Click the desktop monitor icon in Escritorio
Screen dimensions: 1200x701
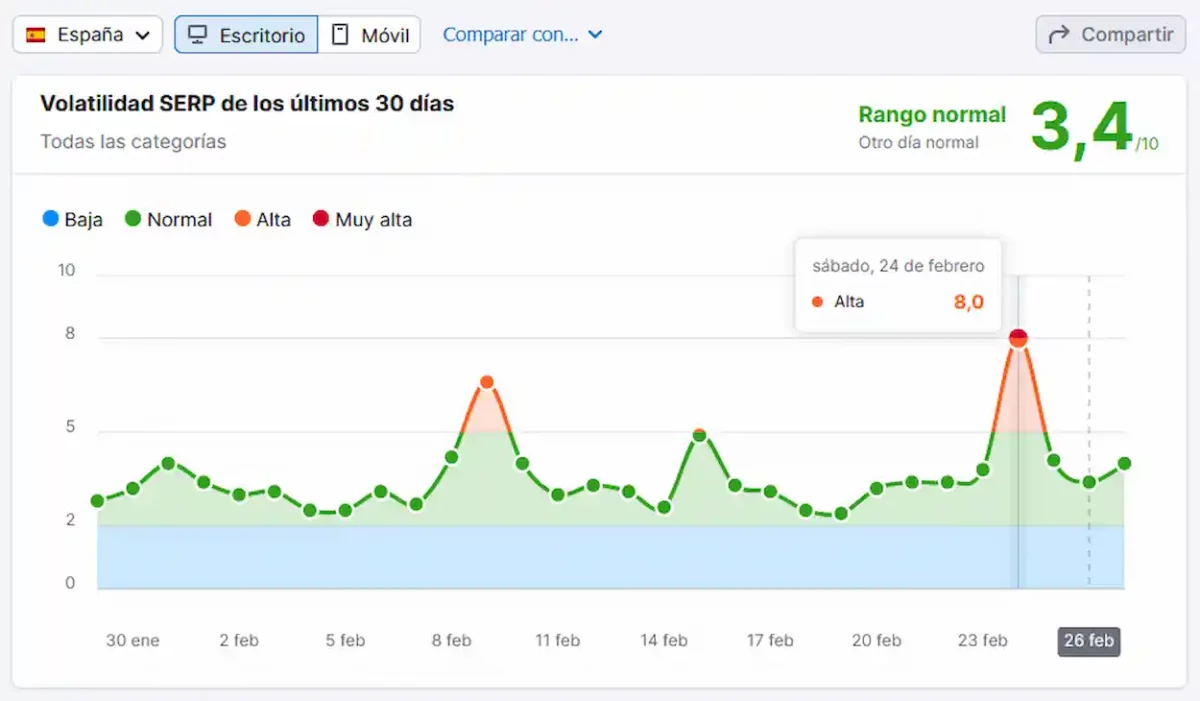coord(198,35)
